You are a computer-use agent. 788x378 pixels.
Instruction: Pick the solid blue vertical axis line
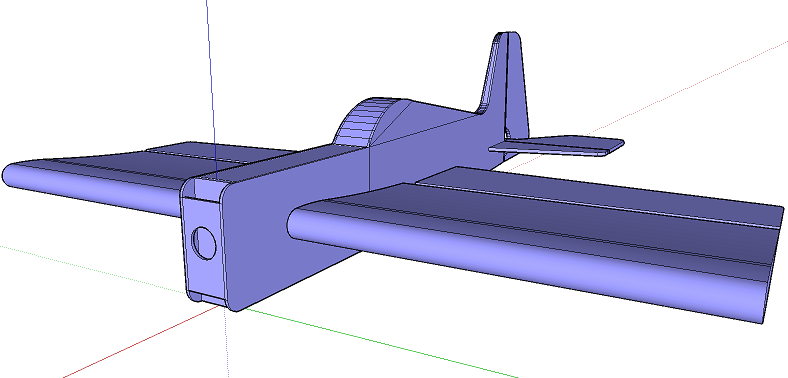pos(211,85)
